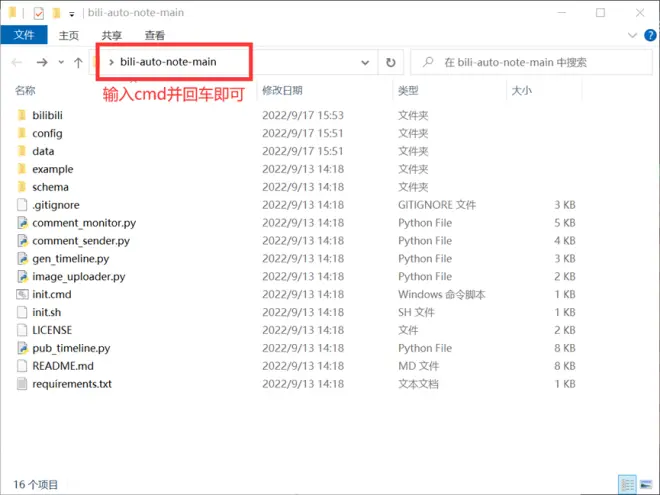Click bili-auto-note-main in address bar

pyautogui.click(x=168, y=62)
